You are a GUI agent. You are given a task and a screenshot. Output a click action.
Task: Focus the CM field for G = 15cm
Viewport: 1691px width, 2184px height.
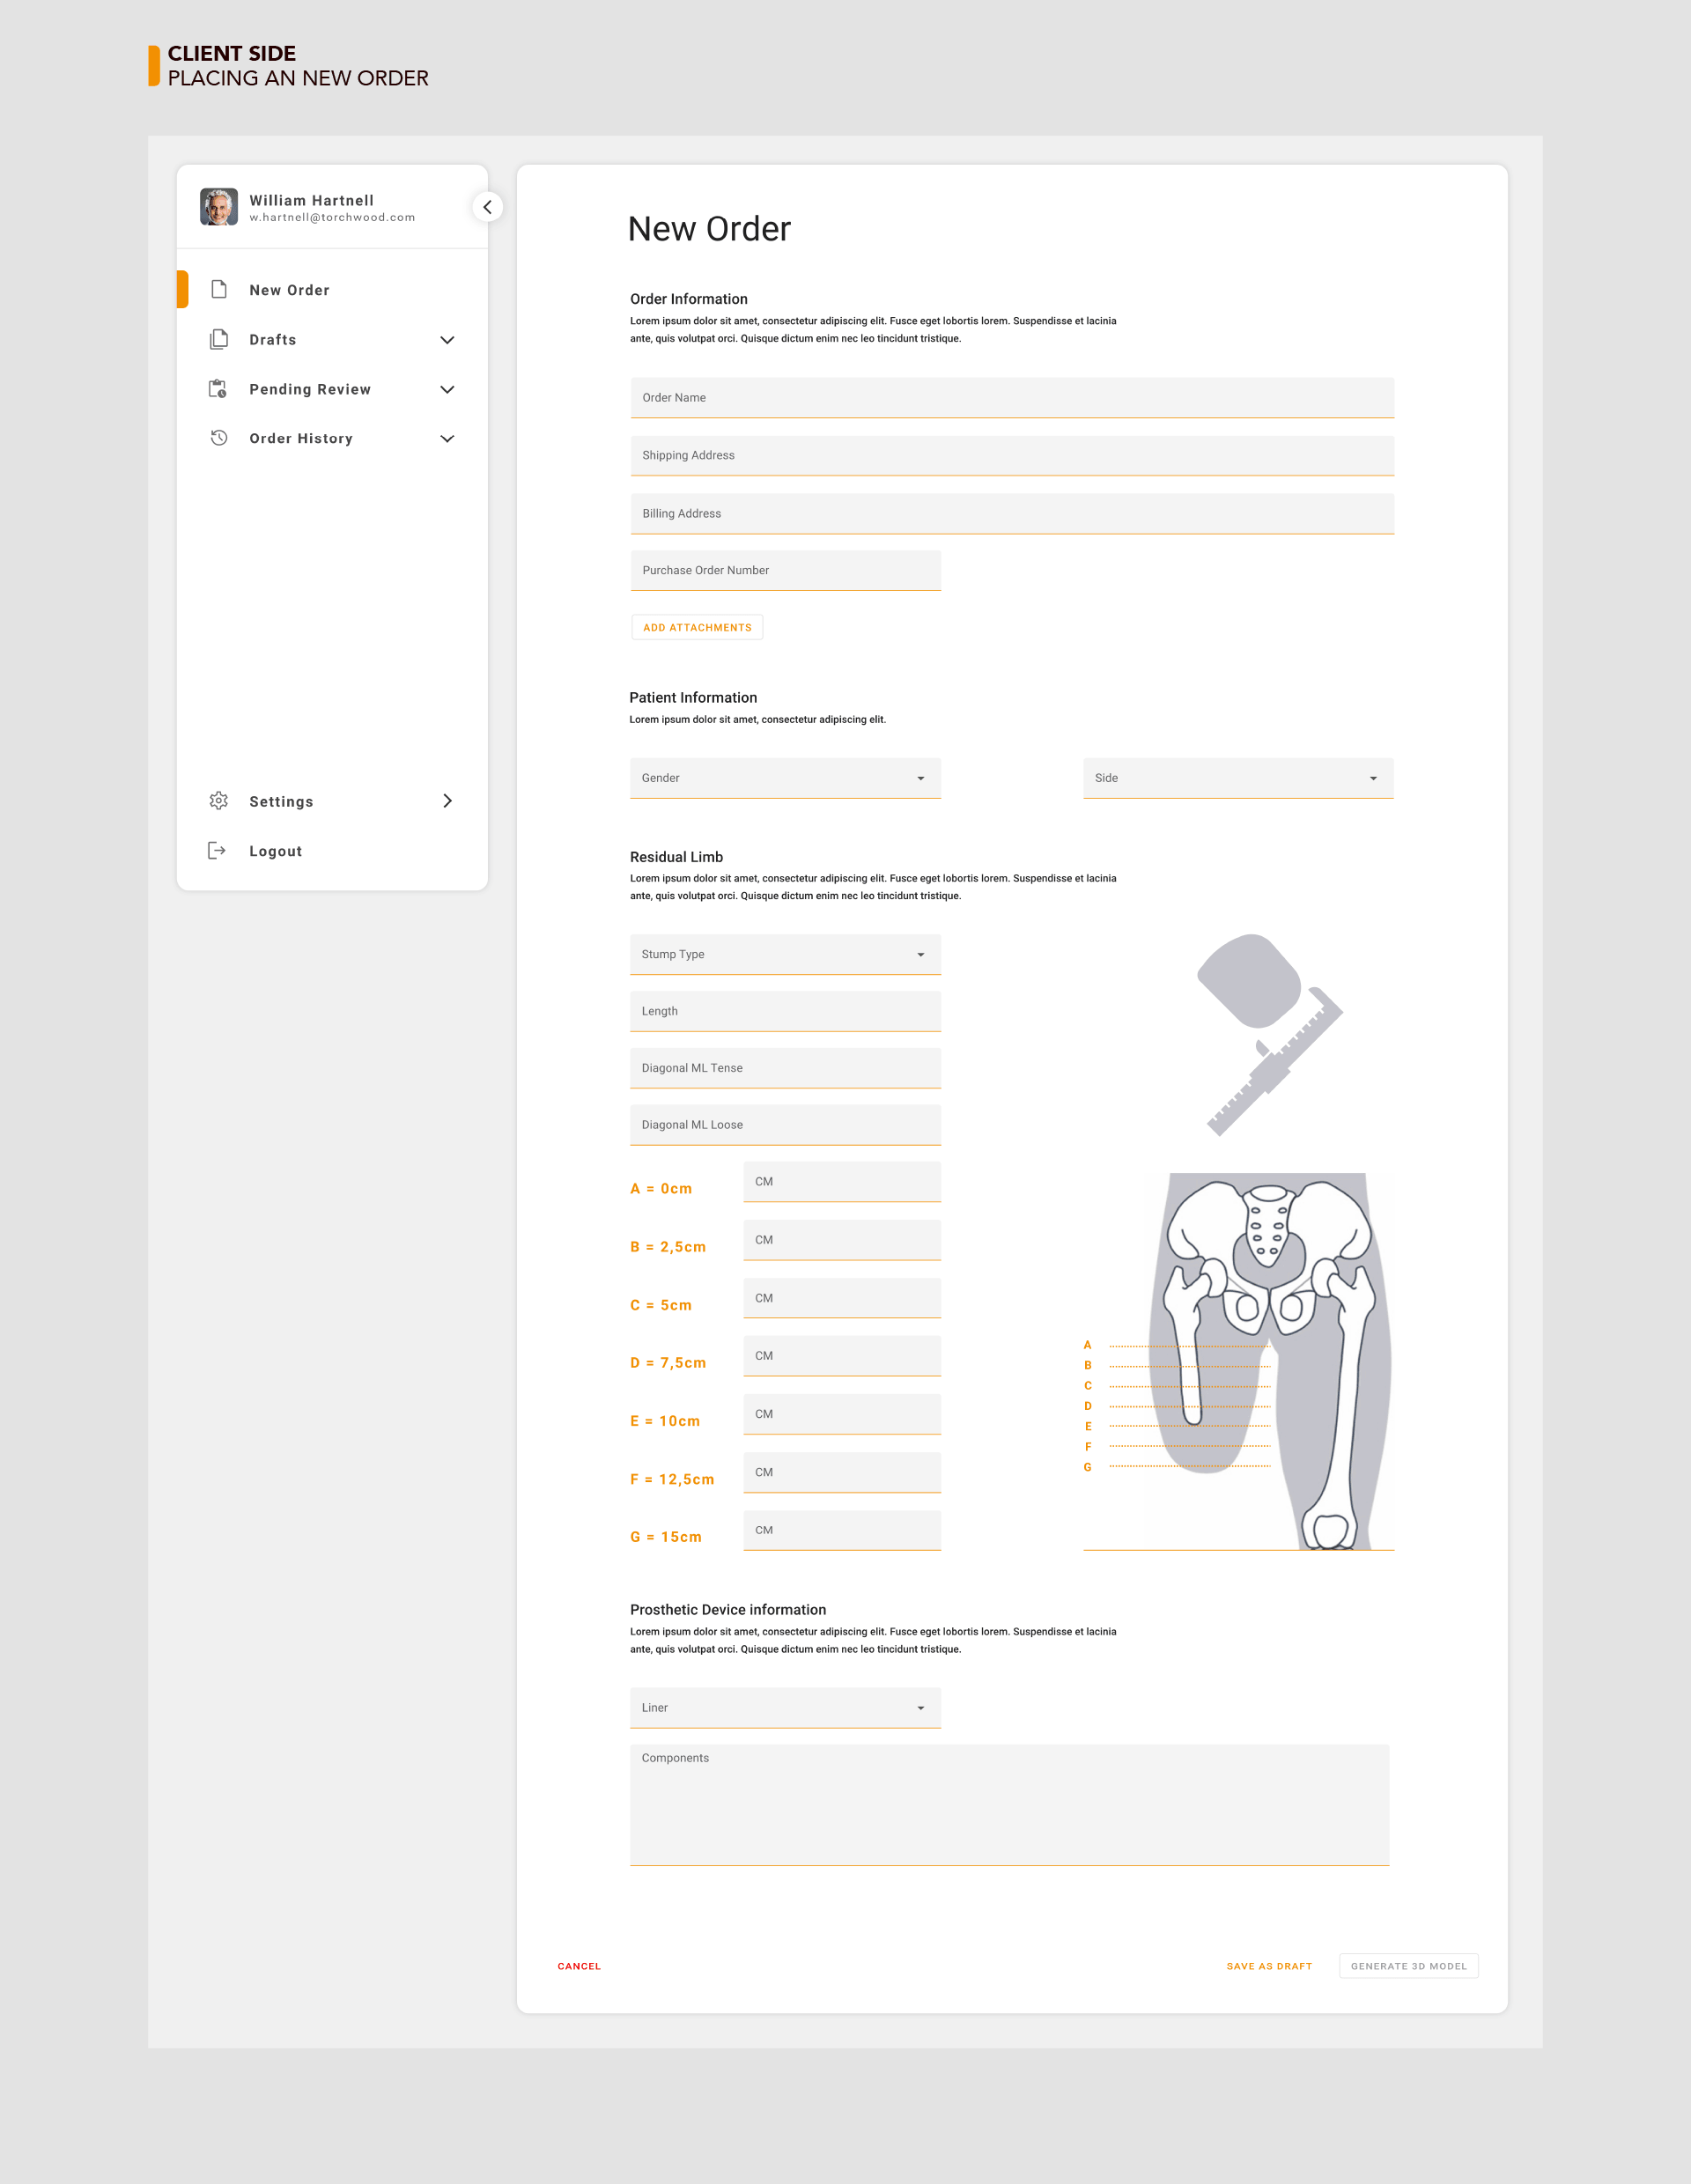point(842,1530)
